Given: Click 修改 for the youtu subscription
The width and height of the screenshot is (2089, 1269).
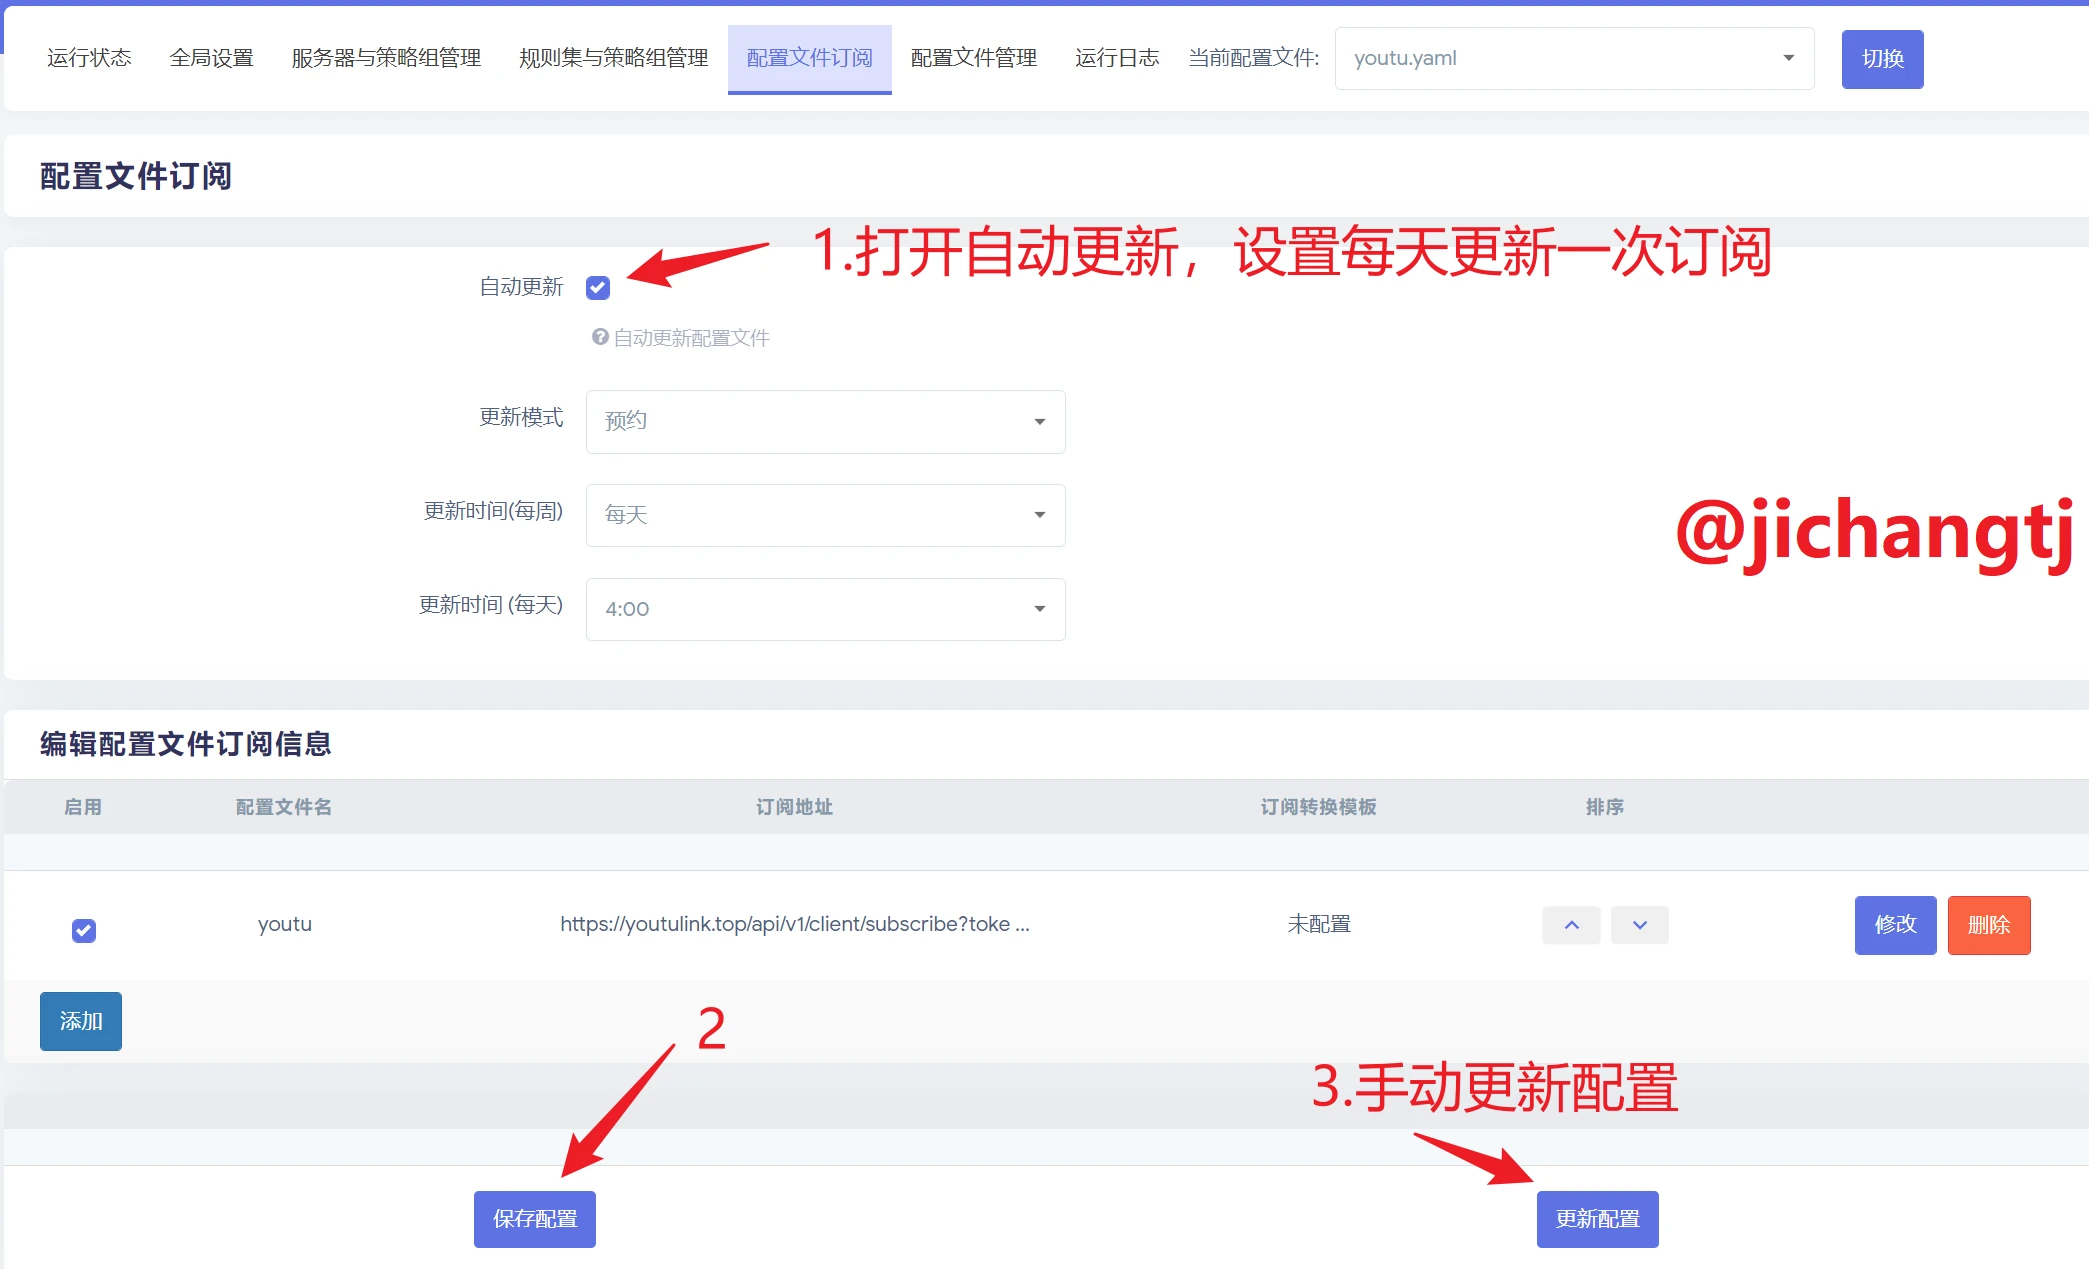Looking at the screenshot, I should [x=1895, y=925].
